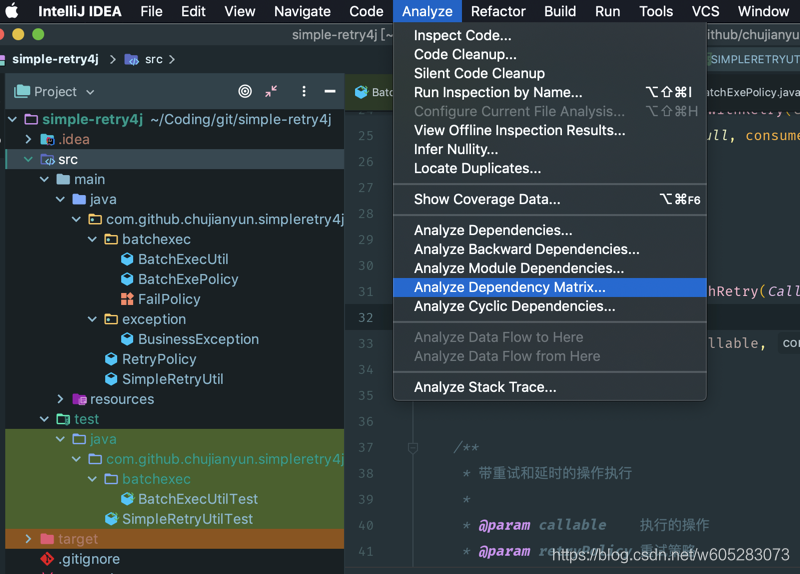This screenshot has height=574, width=800.
Task: Open the Navigate menu
Action: 302,11
